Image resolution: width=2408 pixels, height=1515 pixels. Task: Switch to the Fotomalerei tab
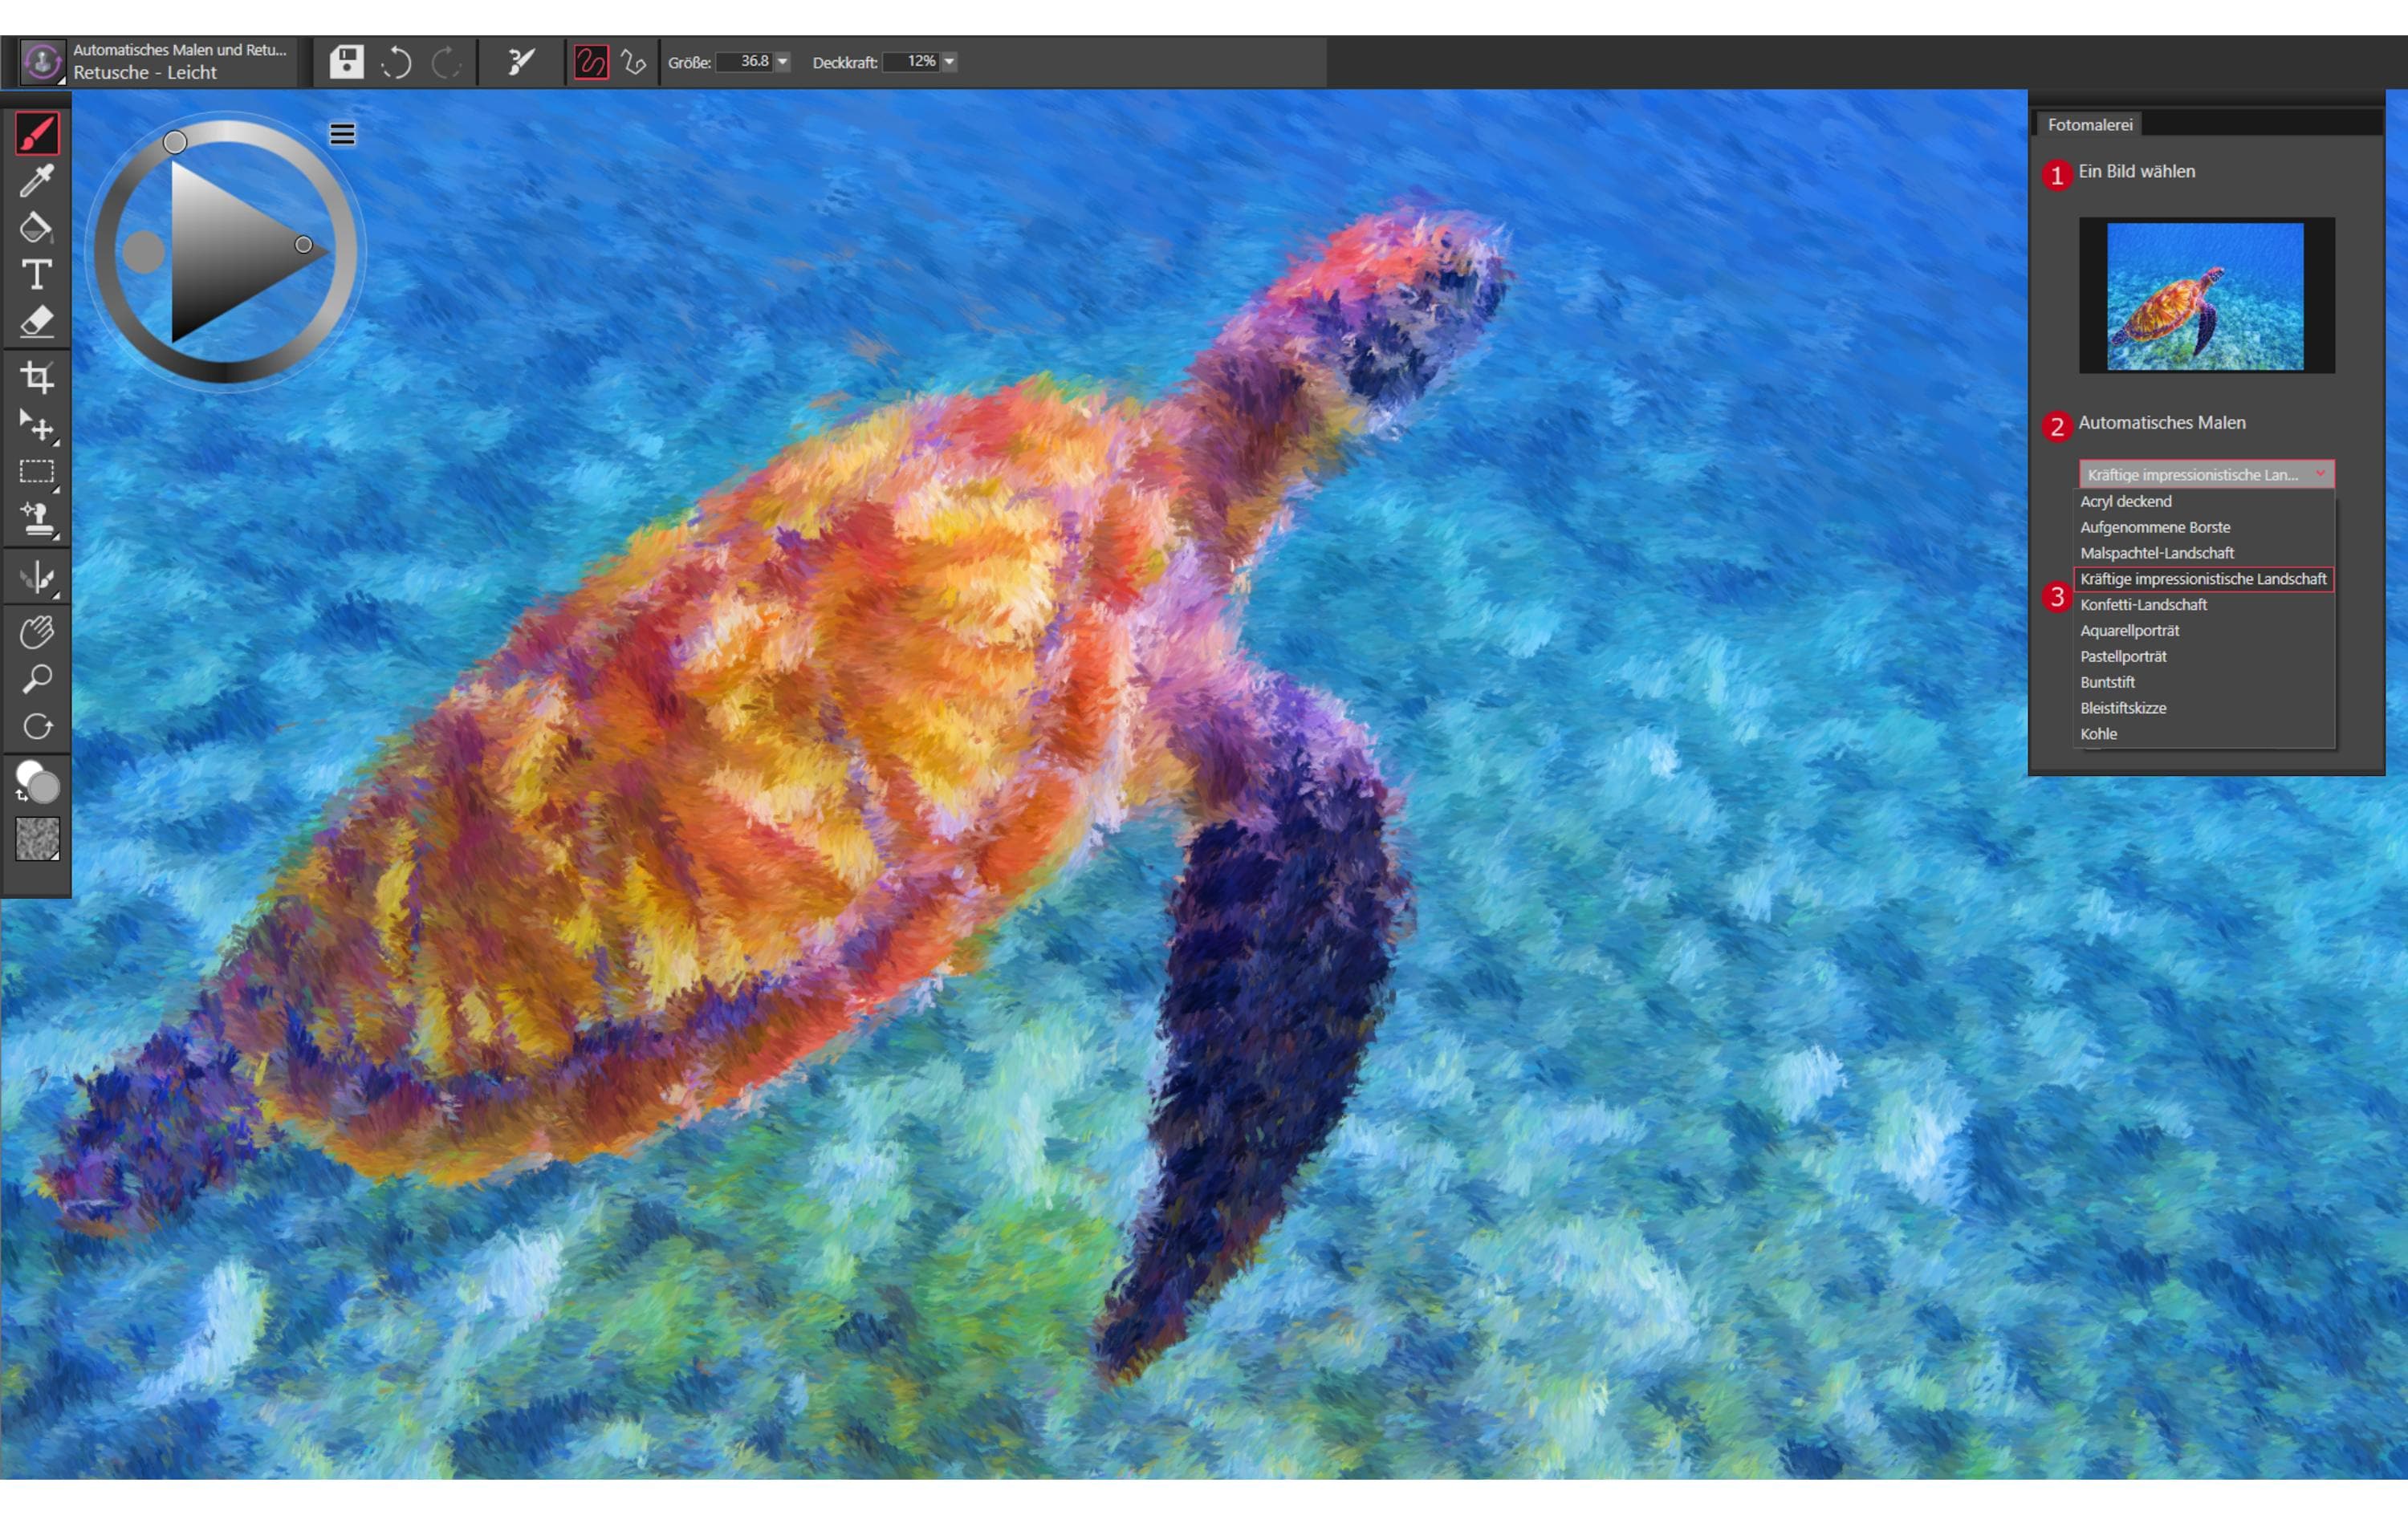(x=2089, y=124)
